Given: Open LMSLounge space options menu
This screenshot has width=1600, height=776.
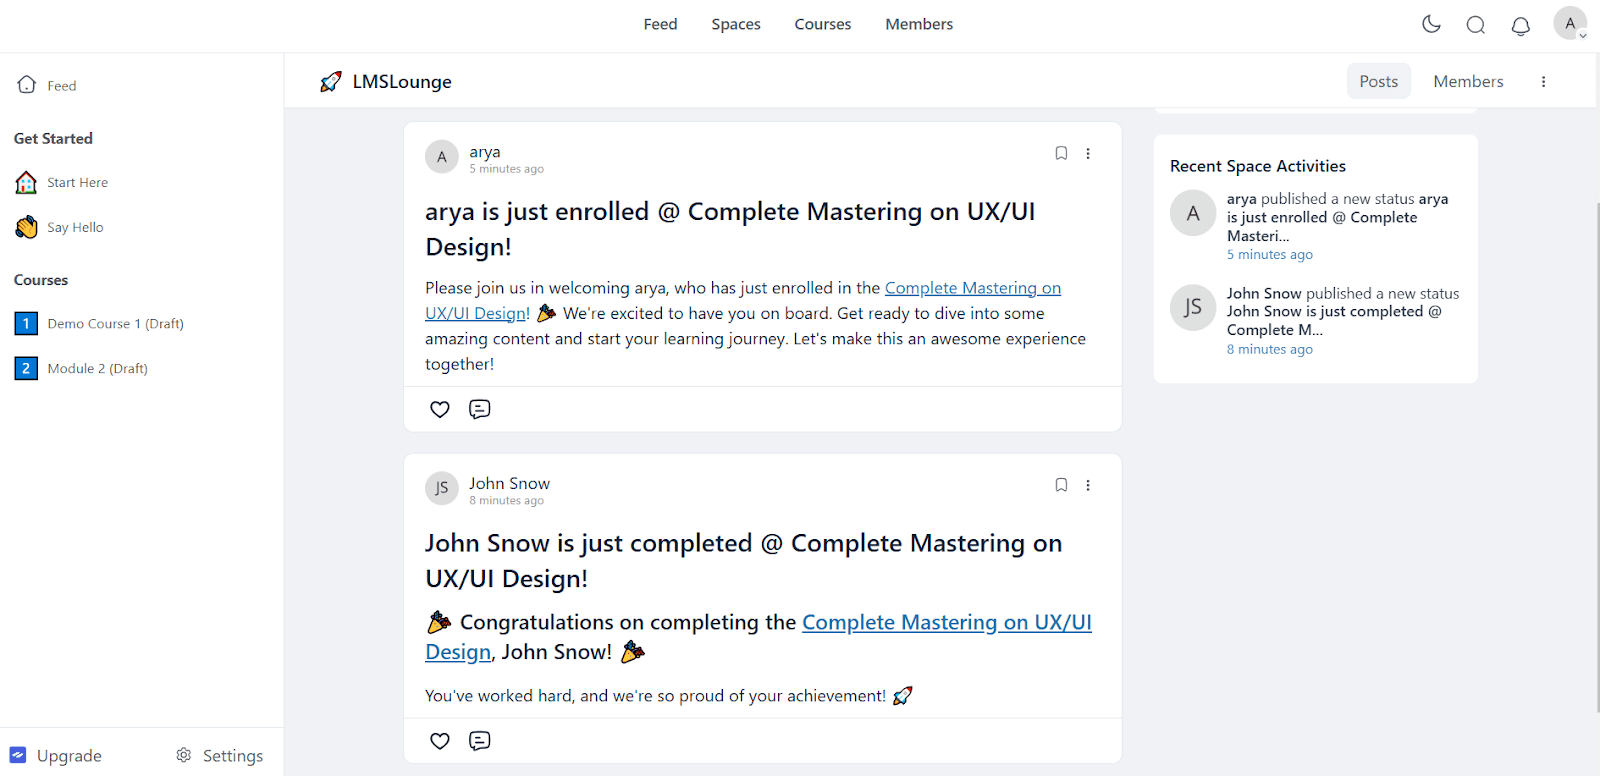Looking at the screenshot, I should [x=1543, y=82].
